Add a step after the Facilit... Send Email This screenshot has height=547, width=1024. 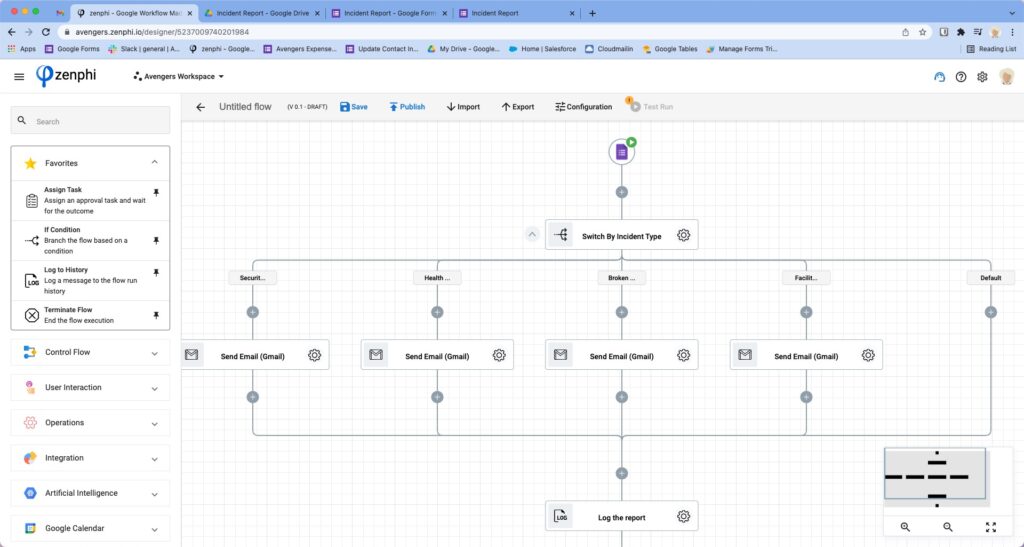(807, 397)
